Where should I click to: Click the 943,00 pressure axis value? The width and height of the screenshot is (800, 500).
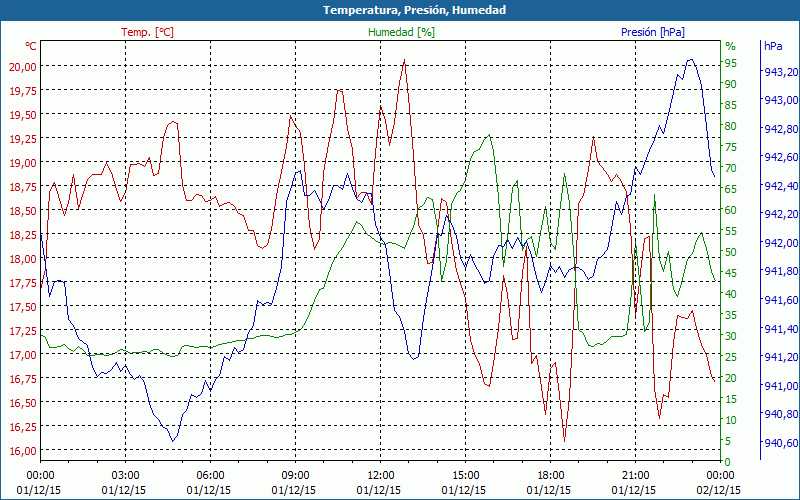[781, 100]
